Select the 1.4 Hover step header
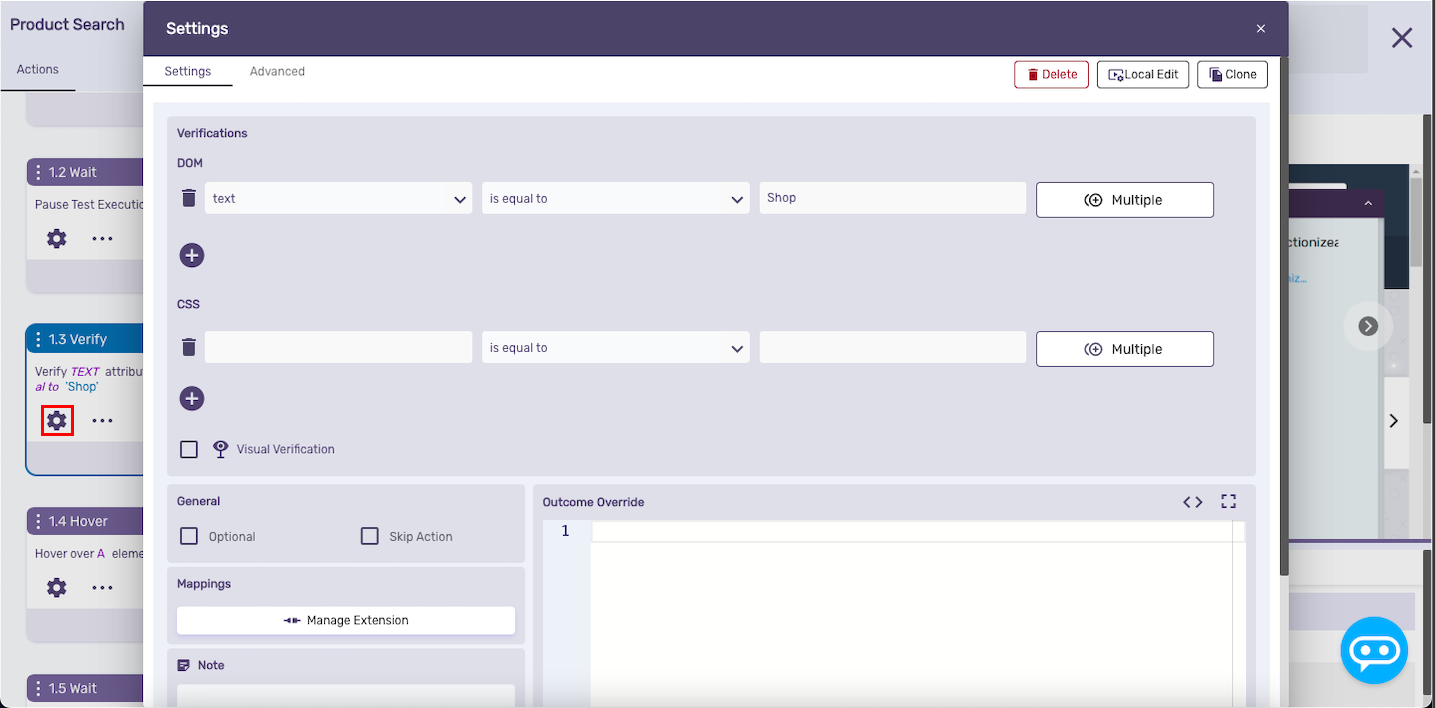 pos(85,521)
